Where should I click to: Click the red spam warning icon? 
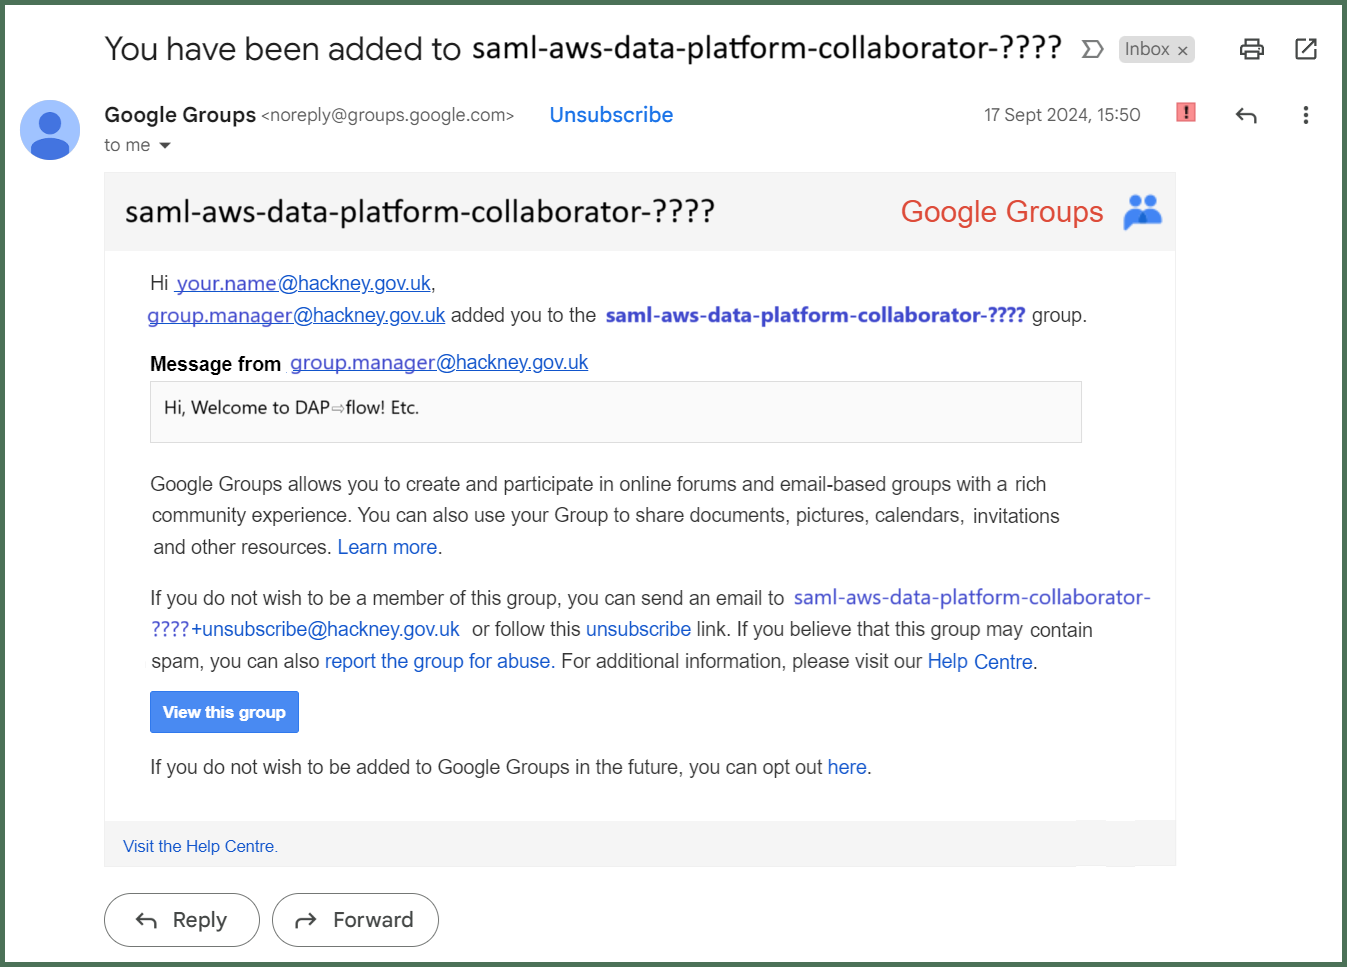point(1186,112)
